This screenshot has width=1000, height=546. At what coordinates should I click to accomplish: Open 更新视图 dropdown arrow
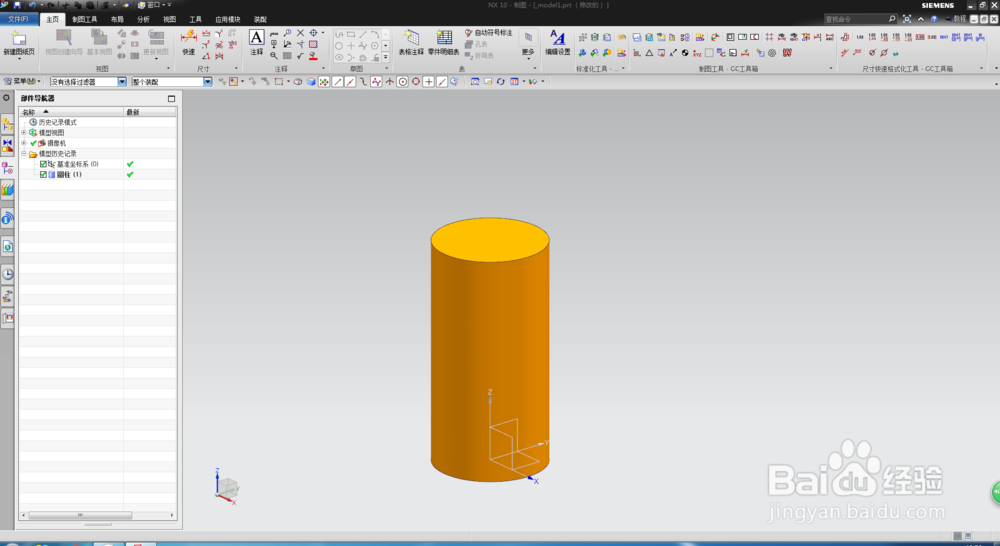[156, 59]
